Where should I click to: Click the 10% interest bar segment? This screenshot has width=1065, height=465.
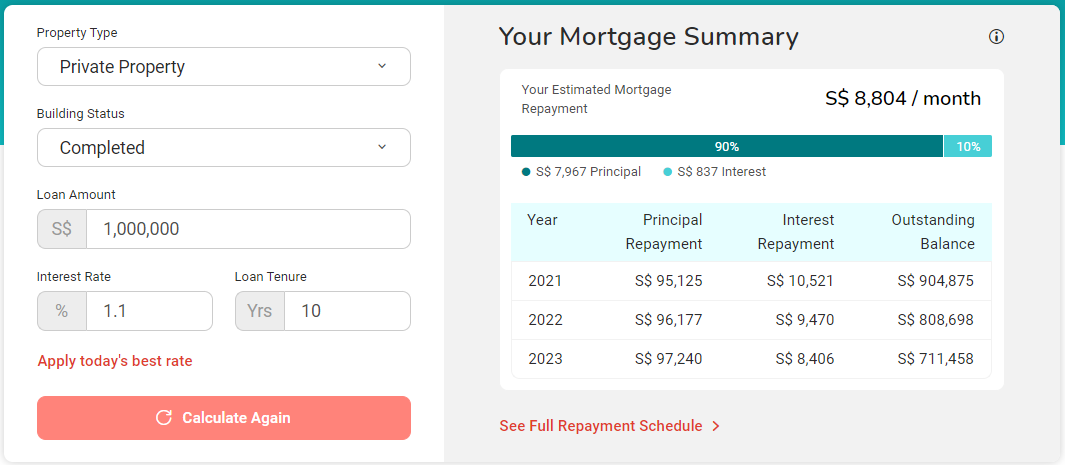tap(968, 147)
